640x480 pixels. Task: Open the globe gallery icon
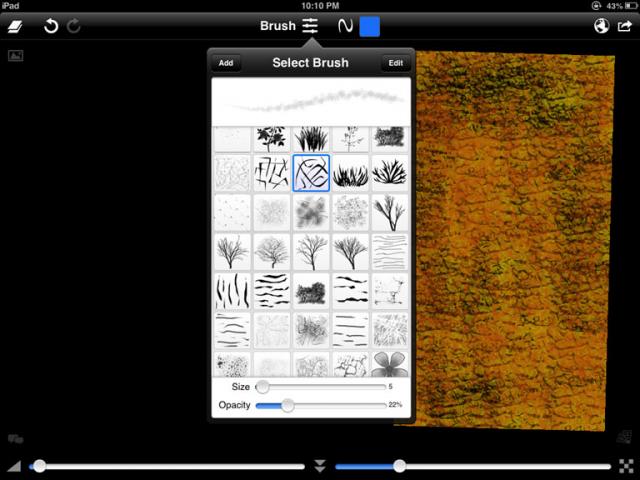point(601,26)
